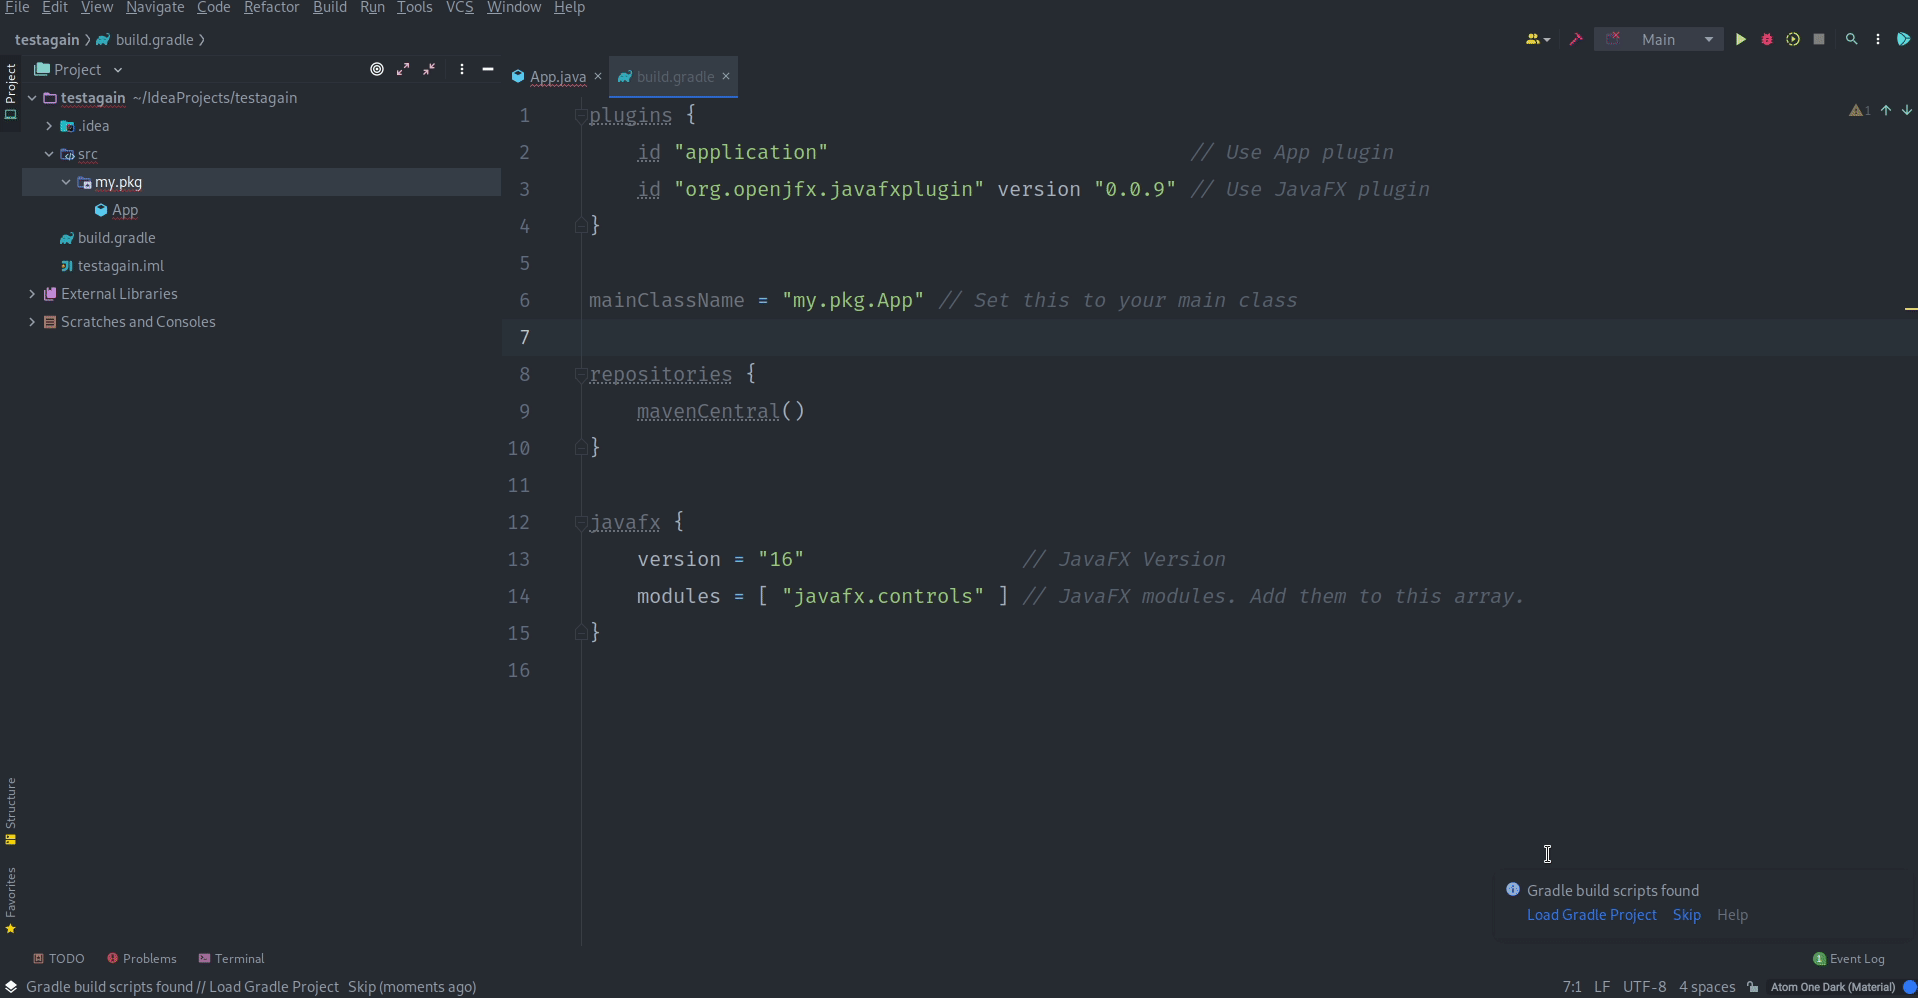The height and width of the screenshot is (998, 1918).
Task: Build project with the hammer icon
Action: [x=1576, y=40]
